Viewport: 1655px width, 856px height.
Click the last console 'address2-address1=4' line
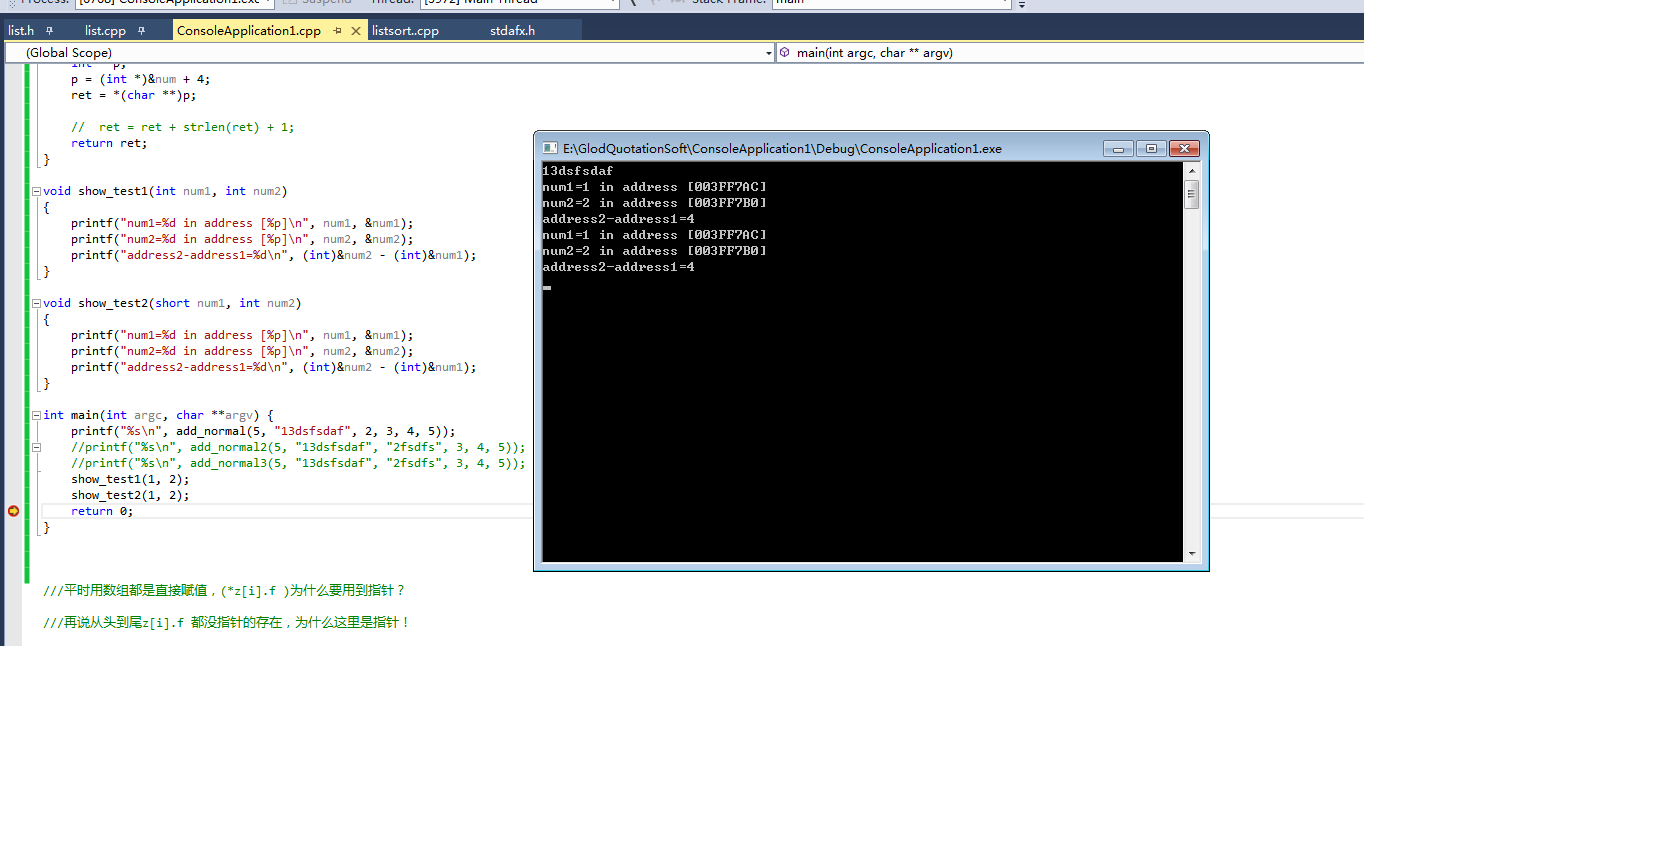click(x=618, y=267)
